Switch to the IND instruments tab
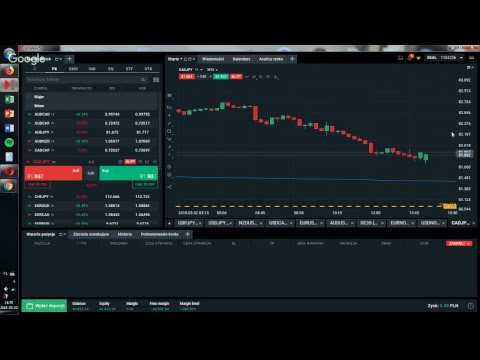The image size is (480, 360). [92, 69]
